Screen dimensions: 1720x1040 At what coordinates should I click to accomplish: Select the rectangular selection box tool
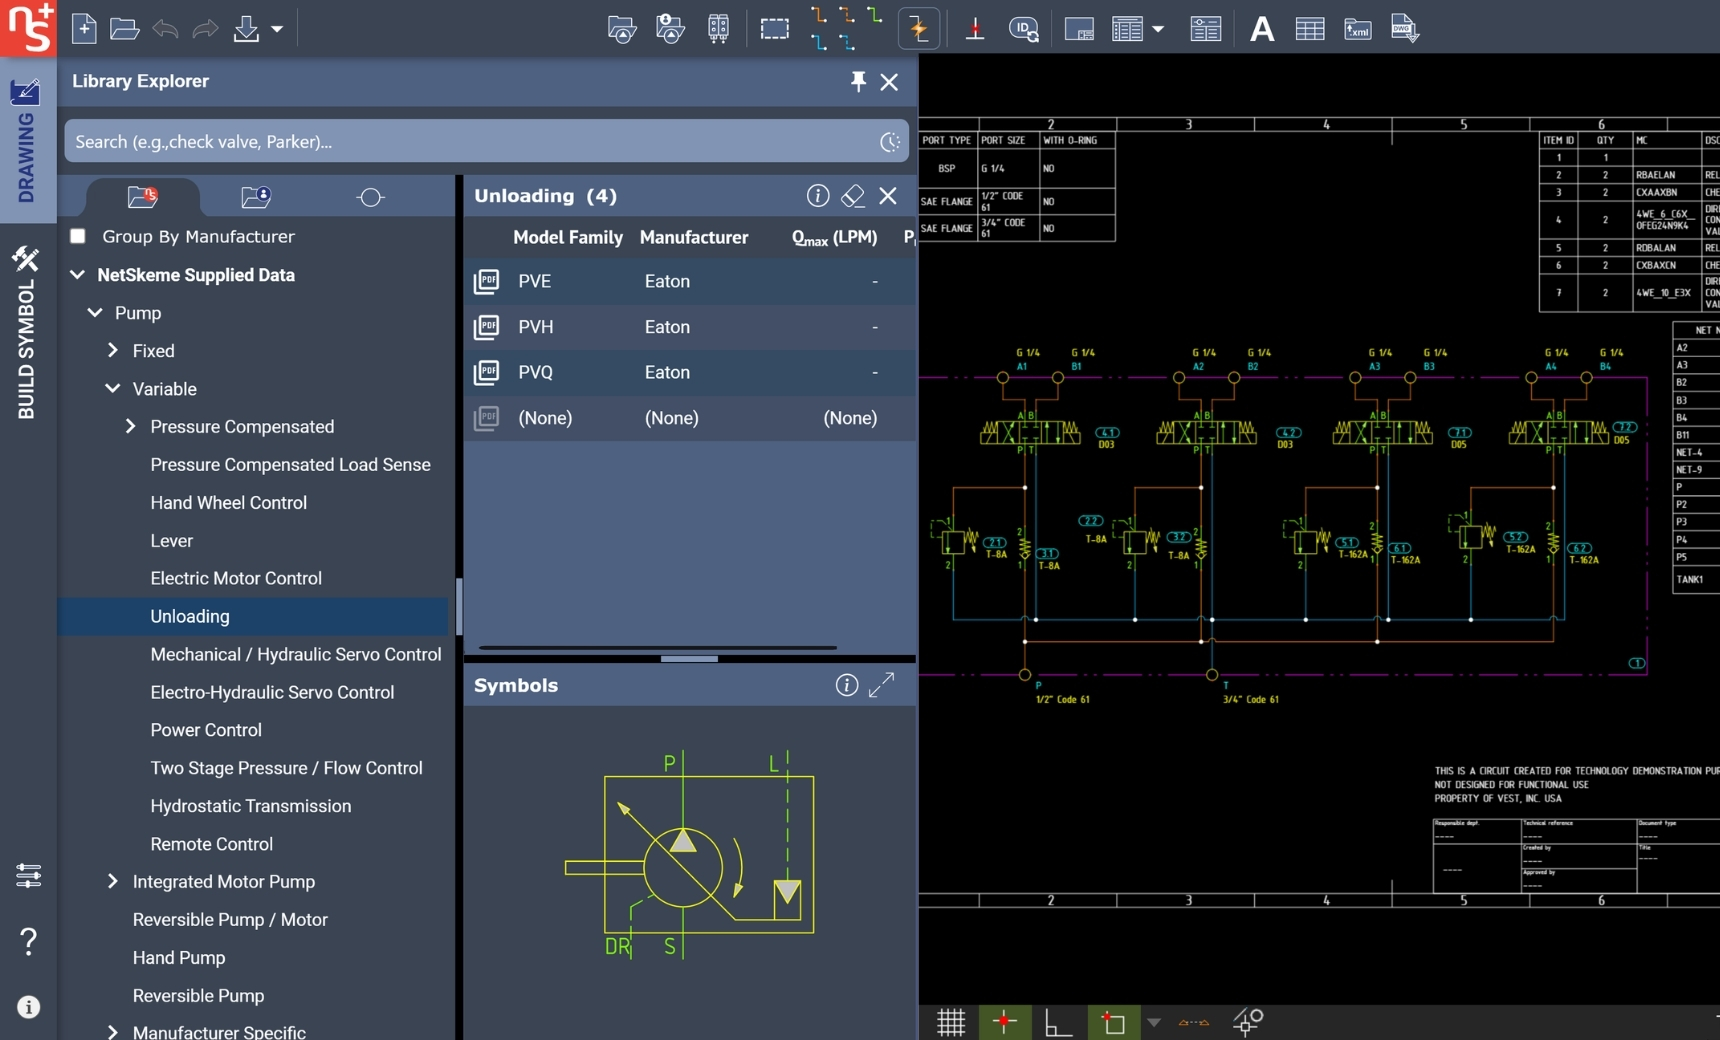[774, 29]
